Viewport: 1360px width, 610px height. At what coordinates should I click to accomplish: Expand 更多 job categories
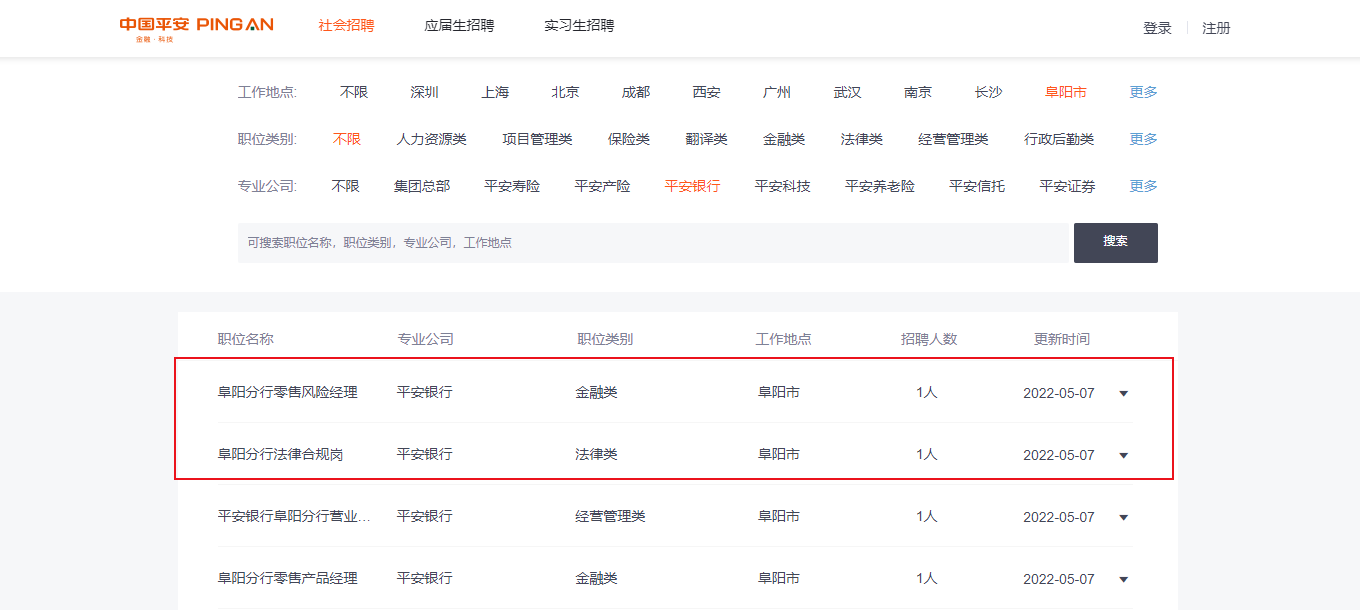[1144, 139]
